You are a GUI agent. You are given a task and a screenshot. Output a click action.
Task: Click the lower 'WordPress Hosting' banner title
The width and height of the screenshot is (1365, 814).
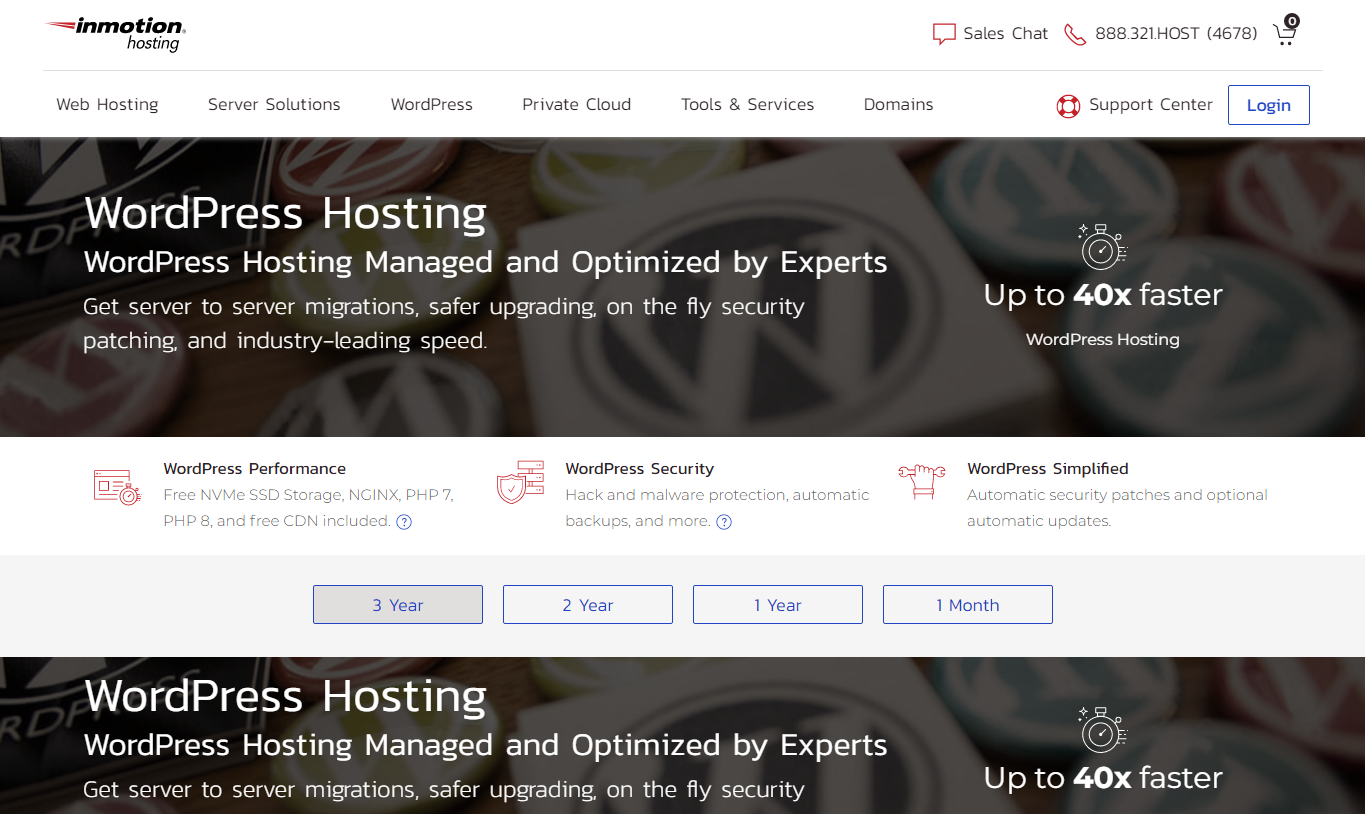point(285,697)
